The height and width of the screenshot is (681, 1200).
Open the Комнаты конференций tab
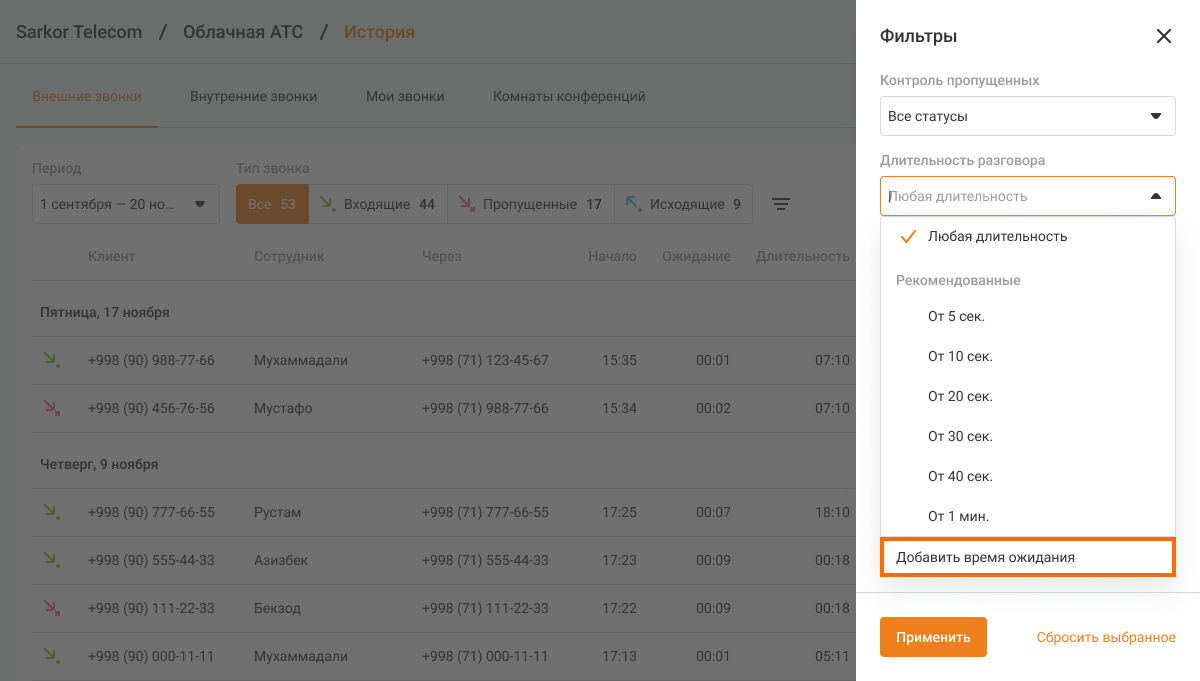(569, 97)
